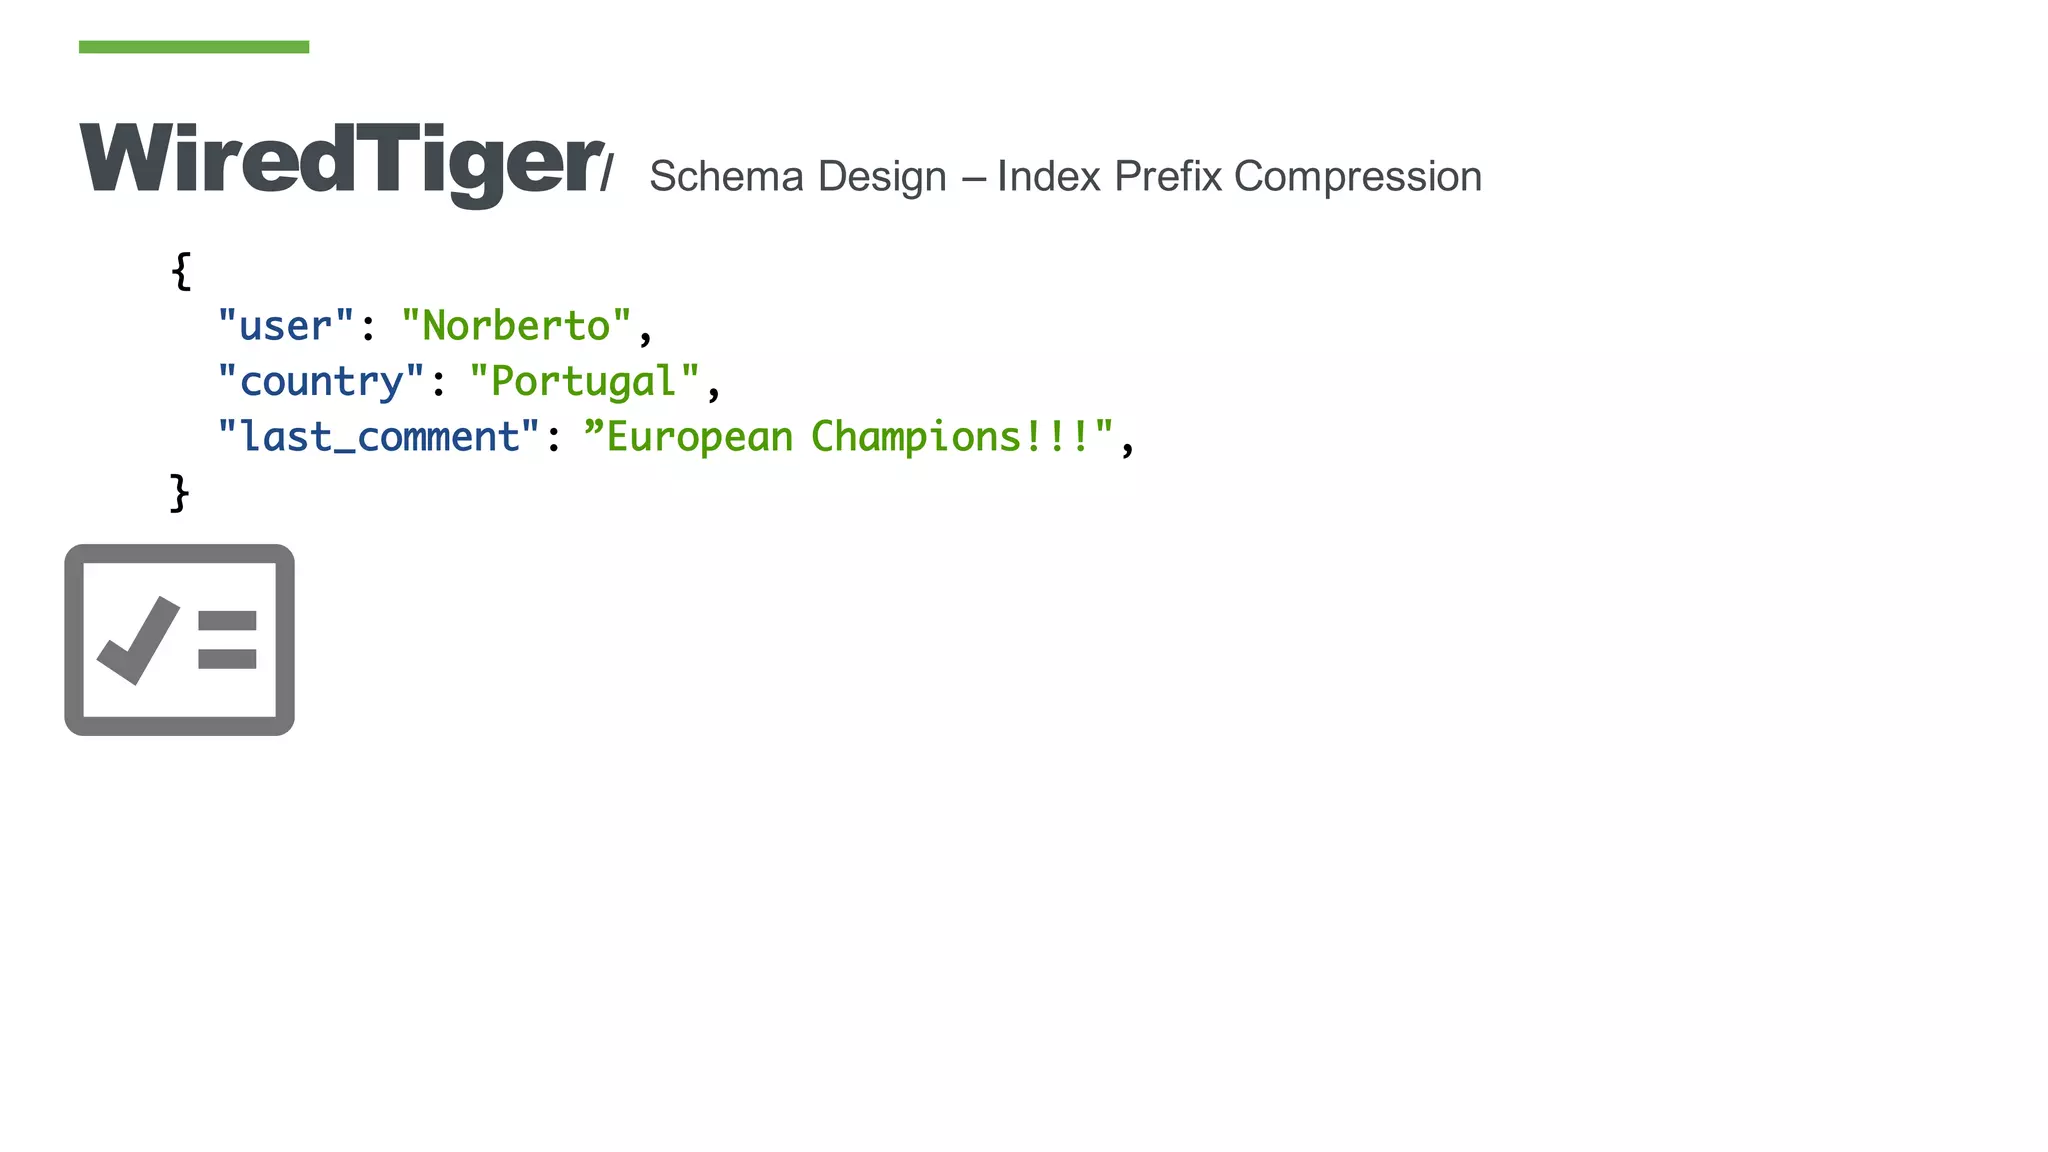
Task: Select the "Norberto" value
Action: (x=516, y=326)
